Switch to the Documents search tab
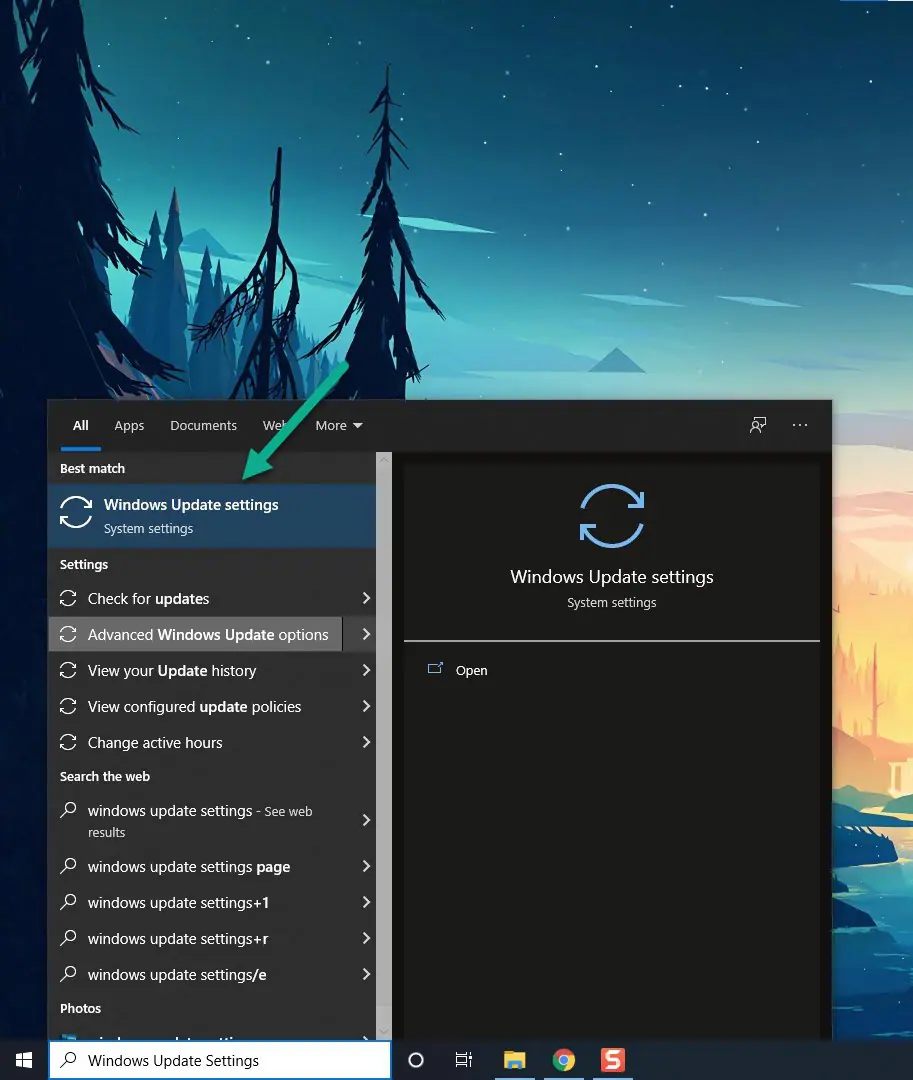Viewport: 913px width, 1080px height. tap(203, 426)
